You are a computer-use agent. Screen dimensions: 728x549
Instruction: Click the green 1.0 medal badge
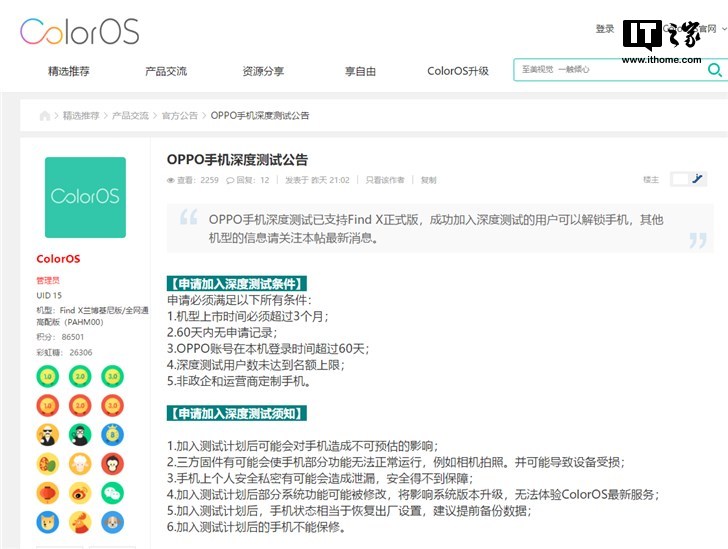(48, 376)
